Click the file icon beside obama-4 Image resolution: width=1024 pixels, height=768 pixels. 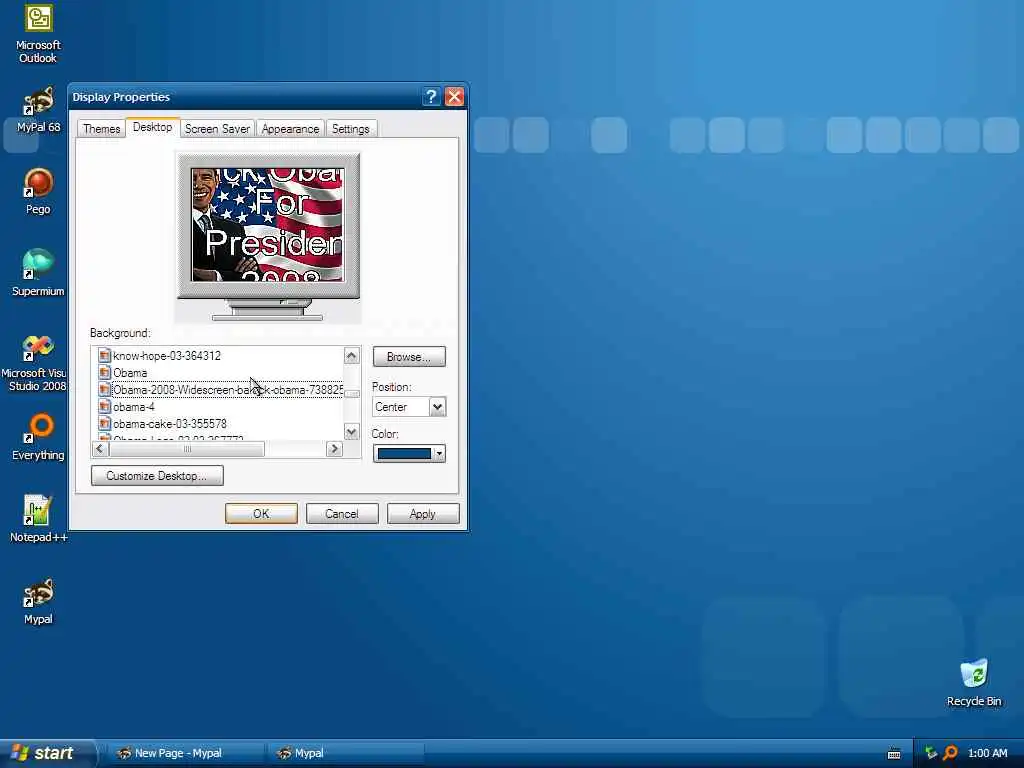(x=104, y=406)
